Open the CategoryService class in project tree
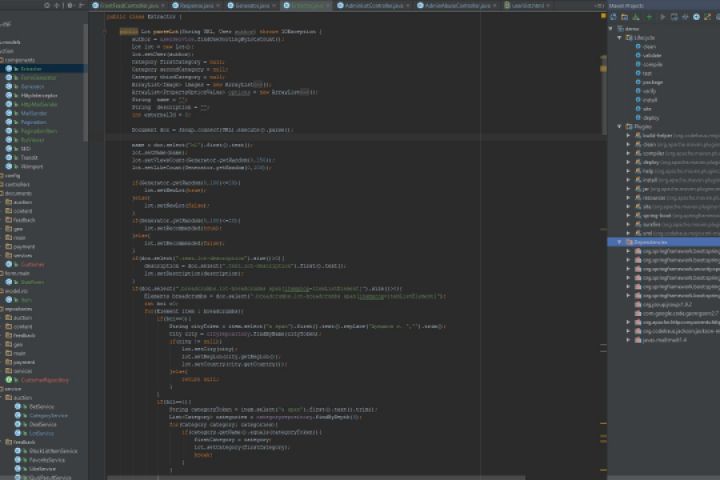The width and height of the screenshot is (720, 480). click(47, 415)
